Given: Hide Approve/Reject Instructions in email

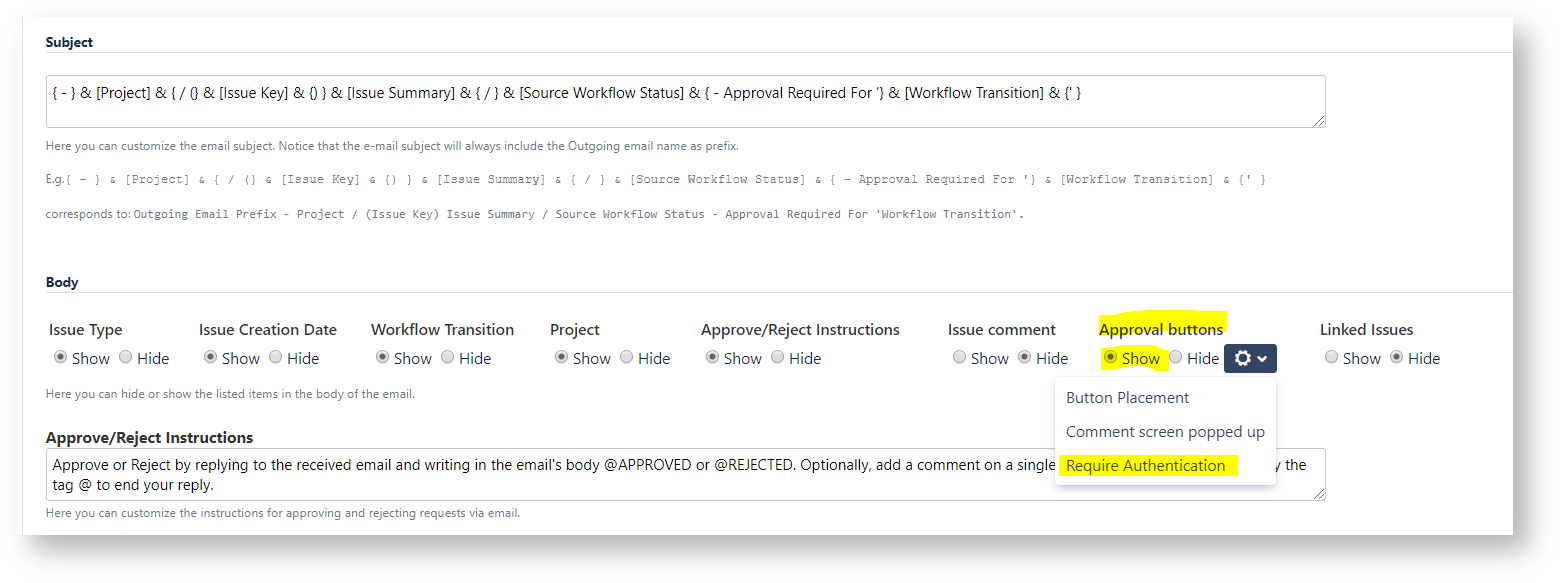Looking at the screenshot, I should click(x=778, y=357).
